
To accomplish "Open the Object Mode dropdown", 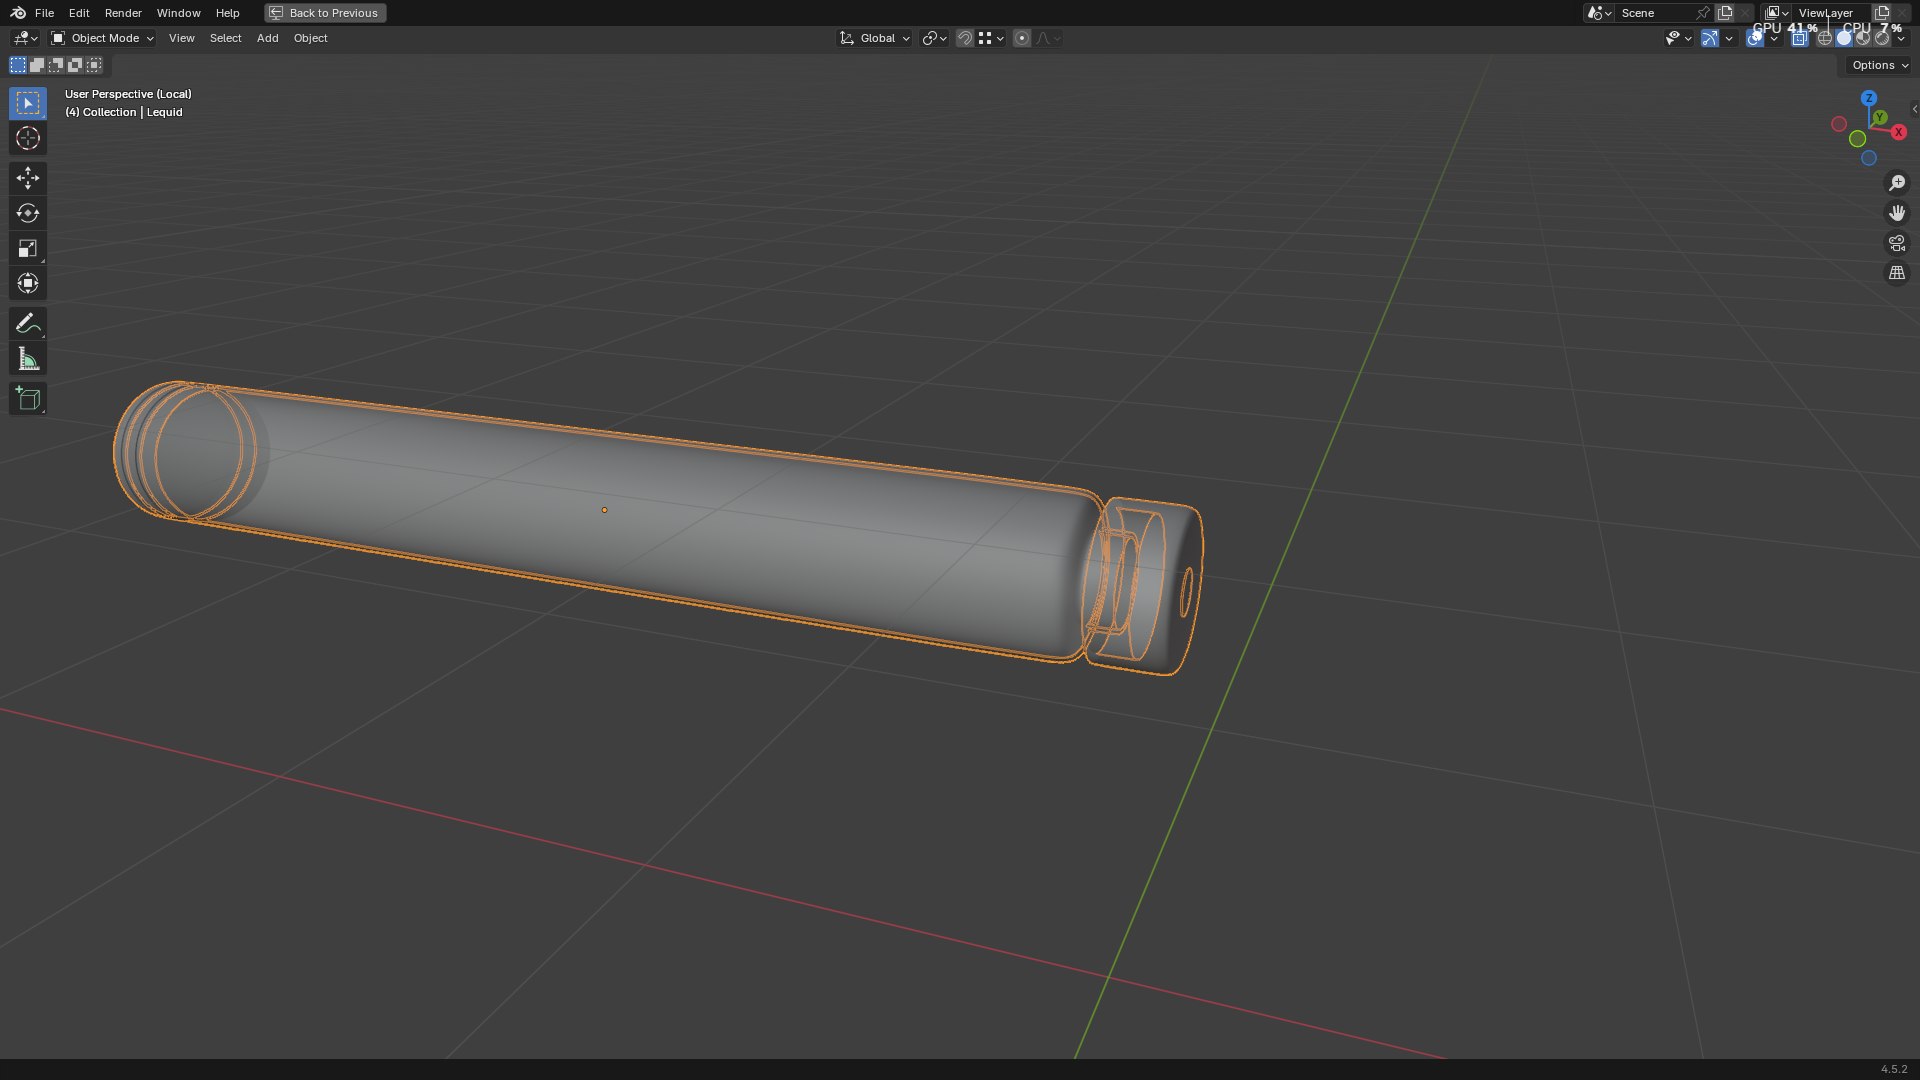I will click(x=102, y=38).
